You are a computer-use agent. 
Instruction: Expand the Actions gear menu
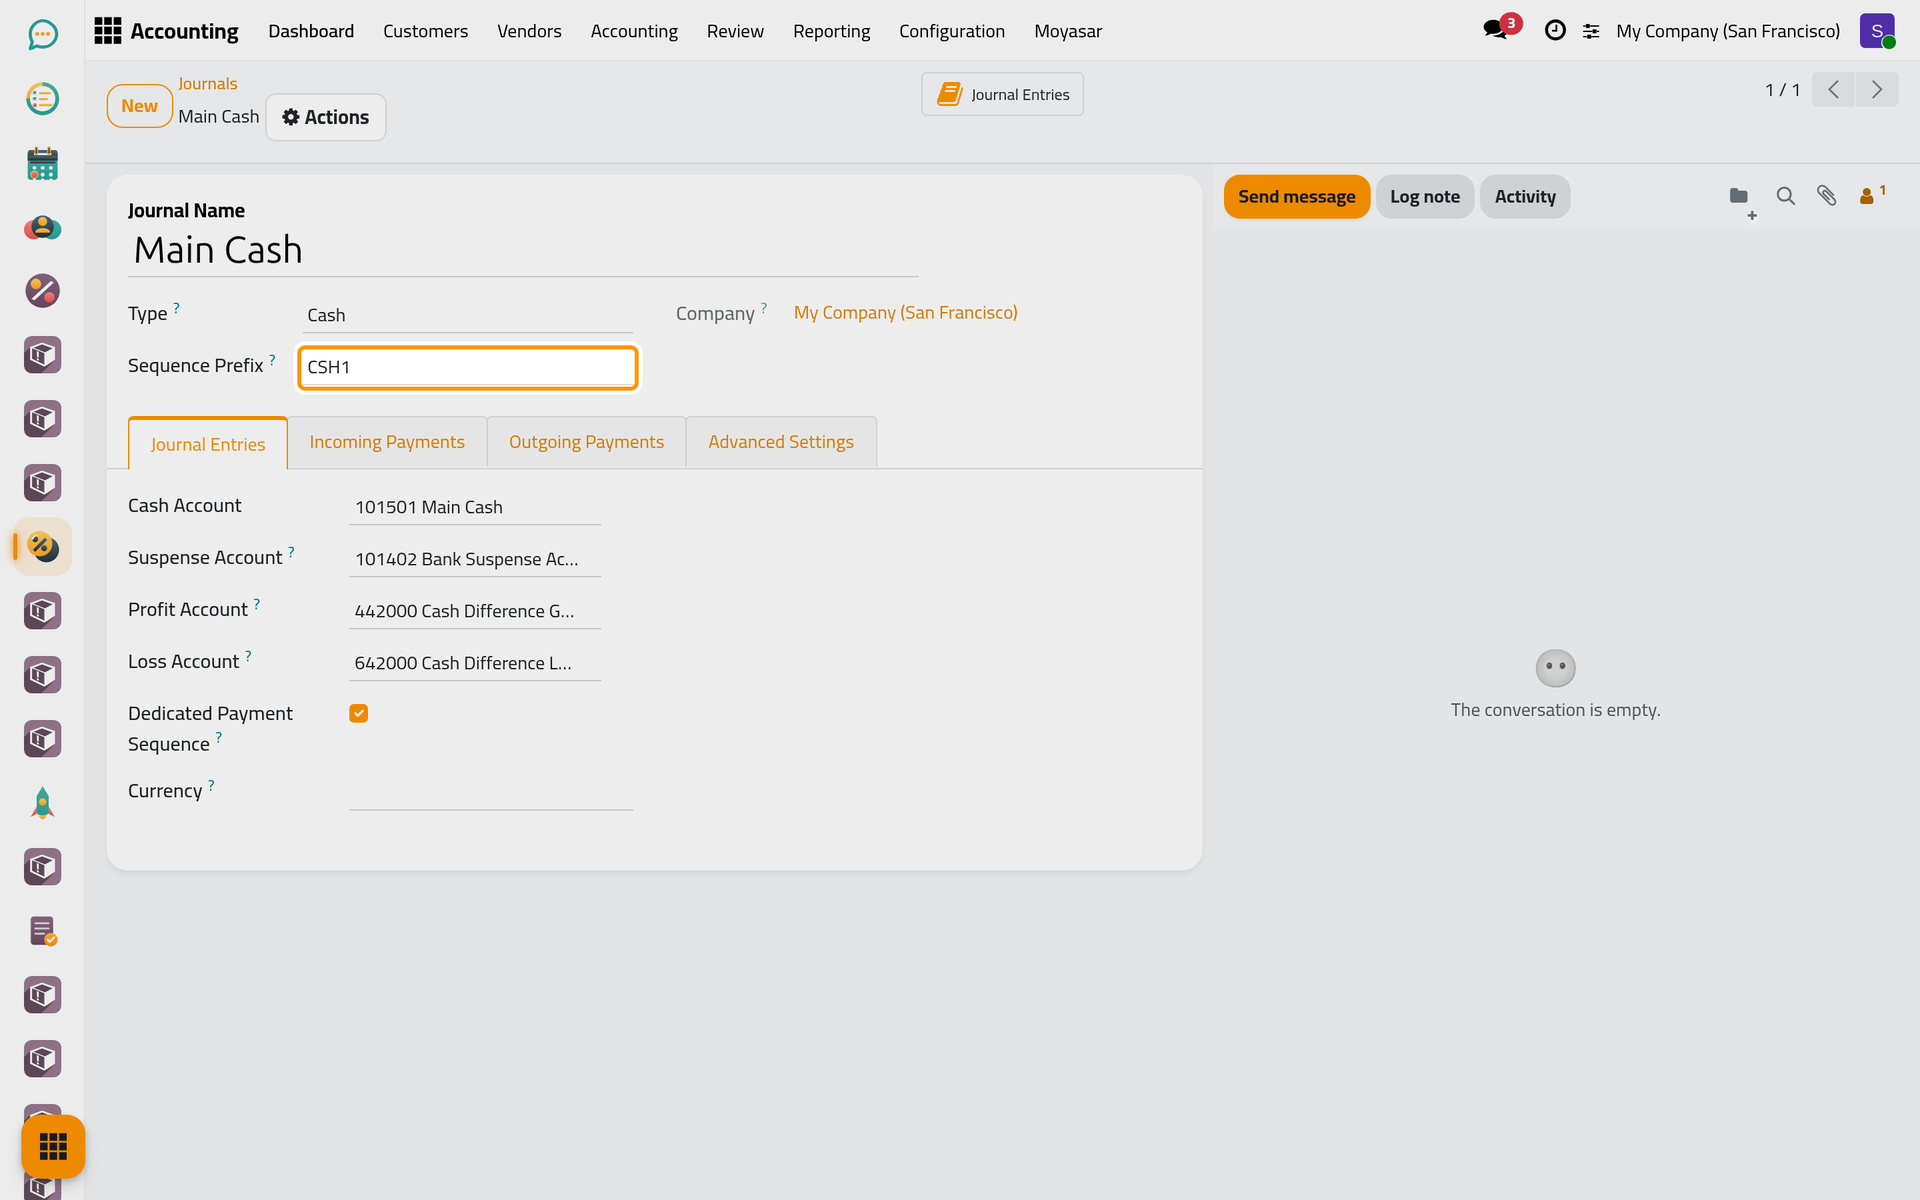click(326, 117)
